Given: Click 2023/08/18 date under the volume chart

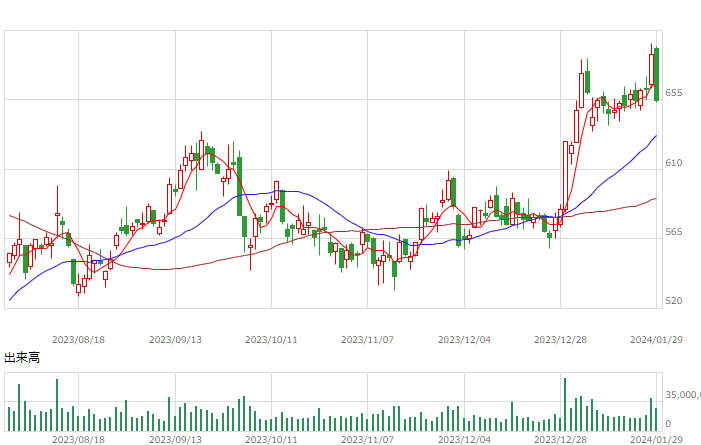Looking at the screenshot, I should (78, 440).
